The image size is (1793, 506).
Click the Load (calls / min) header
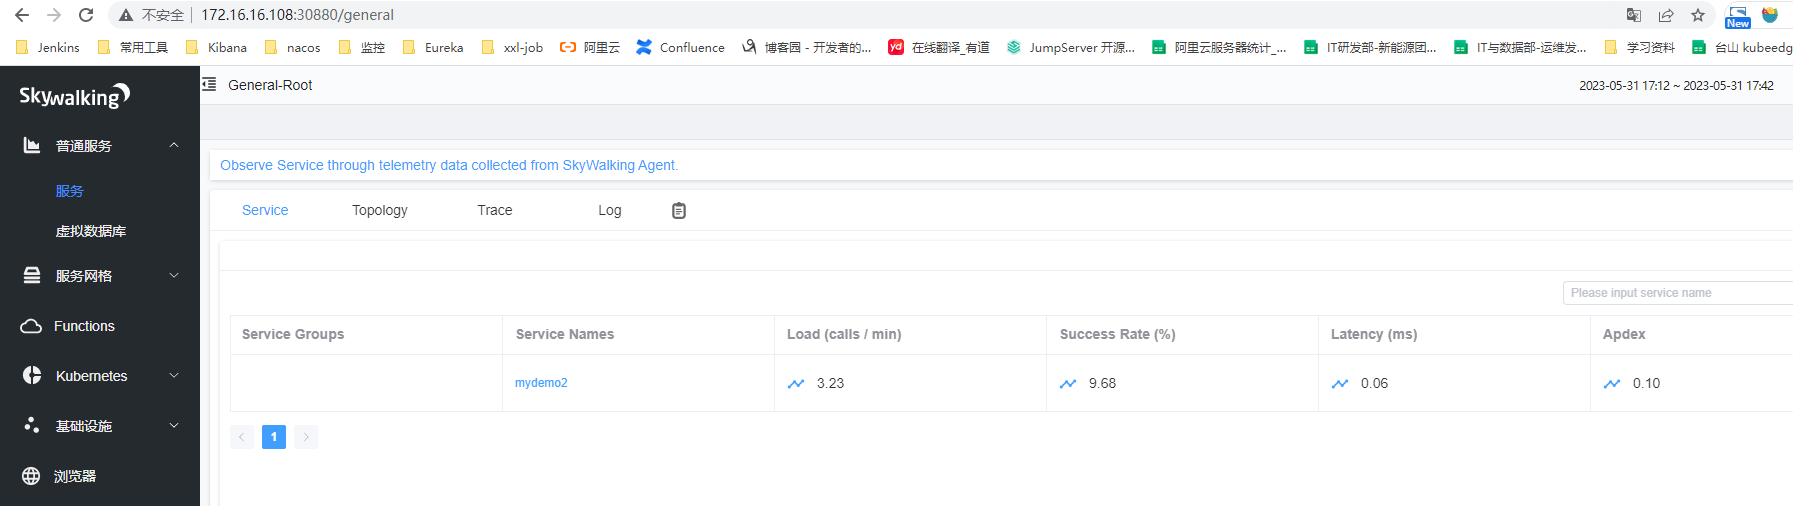[844, 334]
